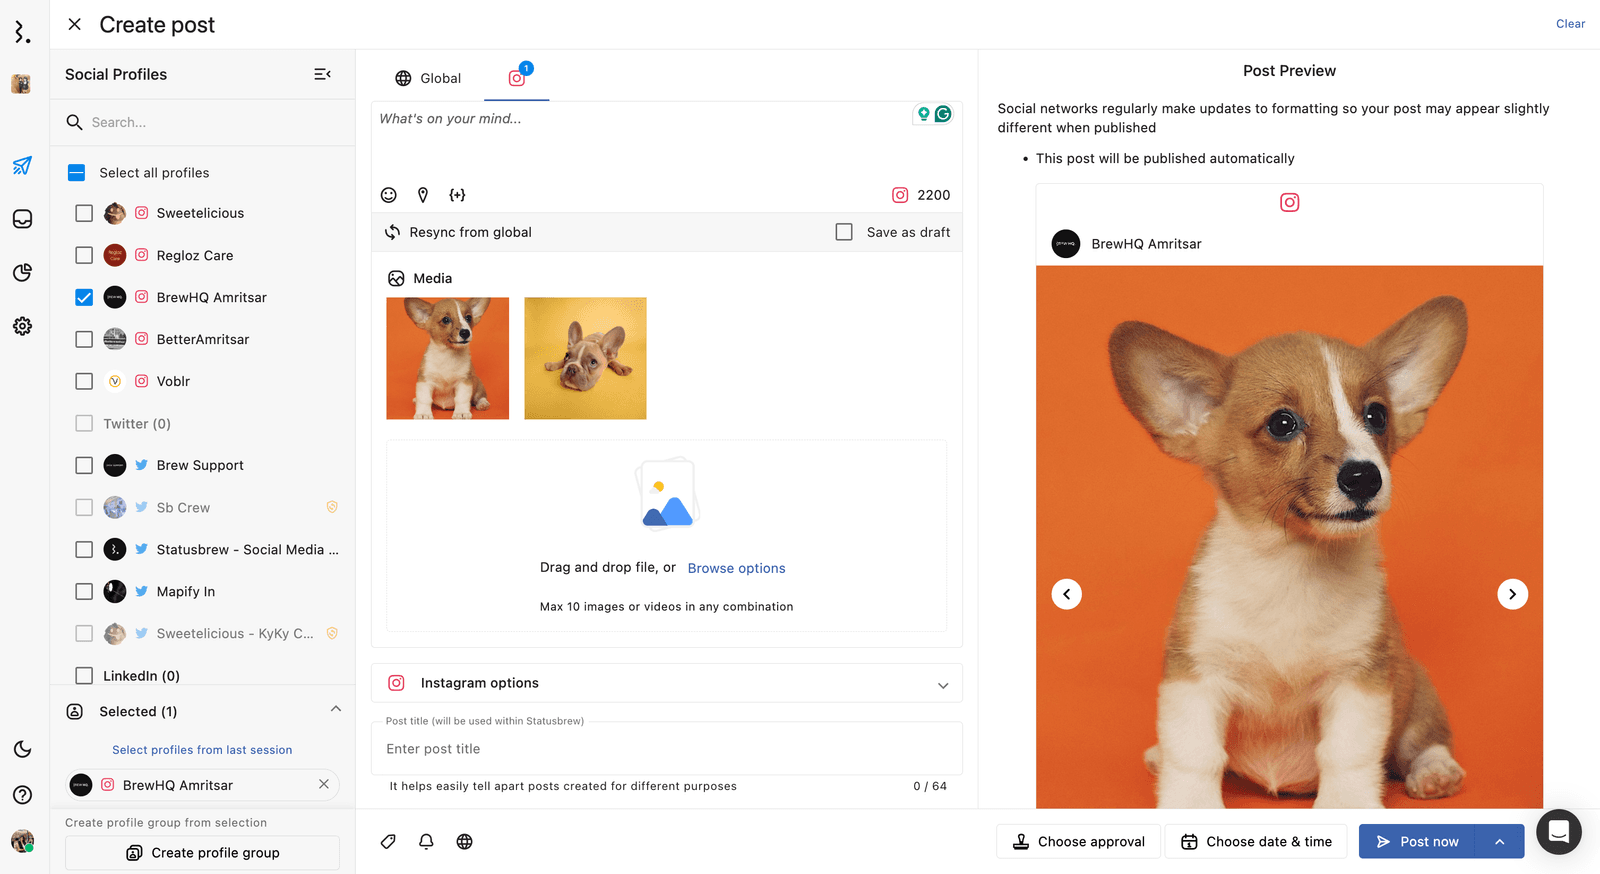This screenshot has width=1600, height=874.
Task: Open the tag label icon in footer
Action: tap(388, 842)
